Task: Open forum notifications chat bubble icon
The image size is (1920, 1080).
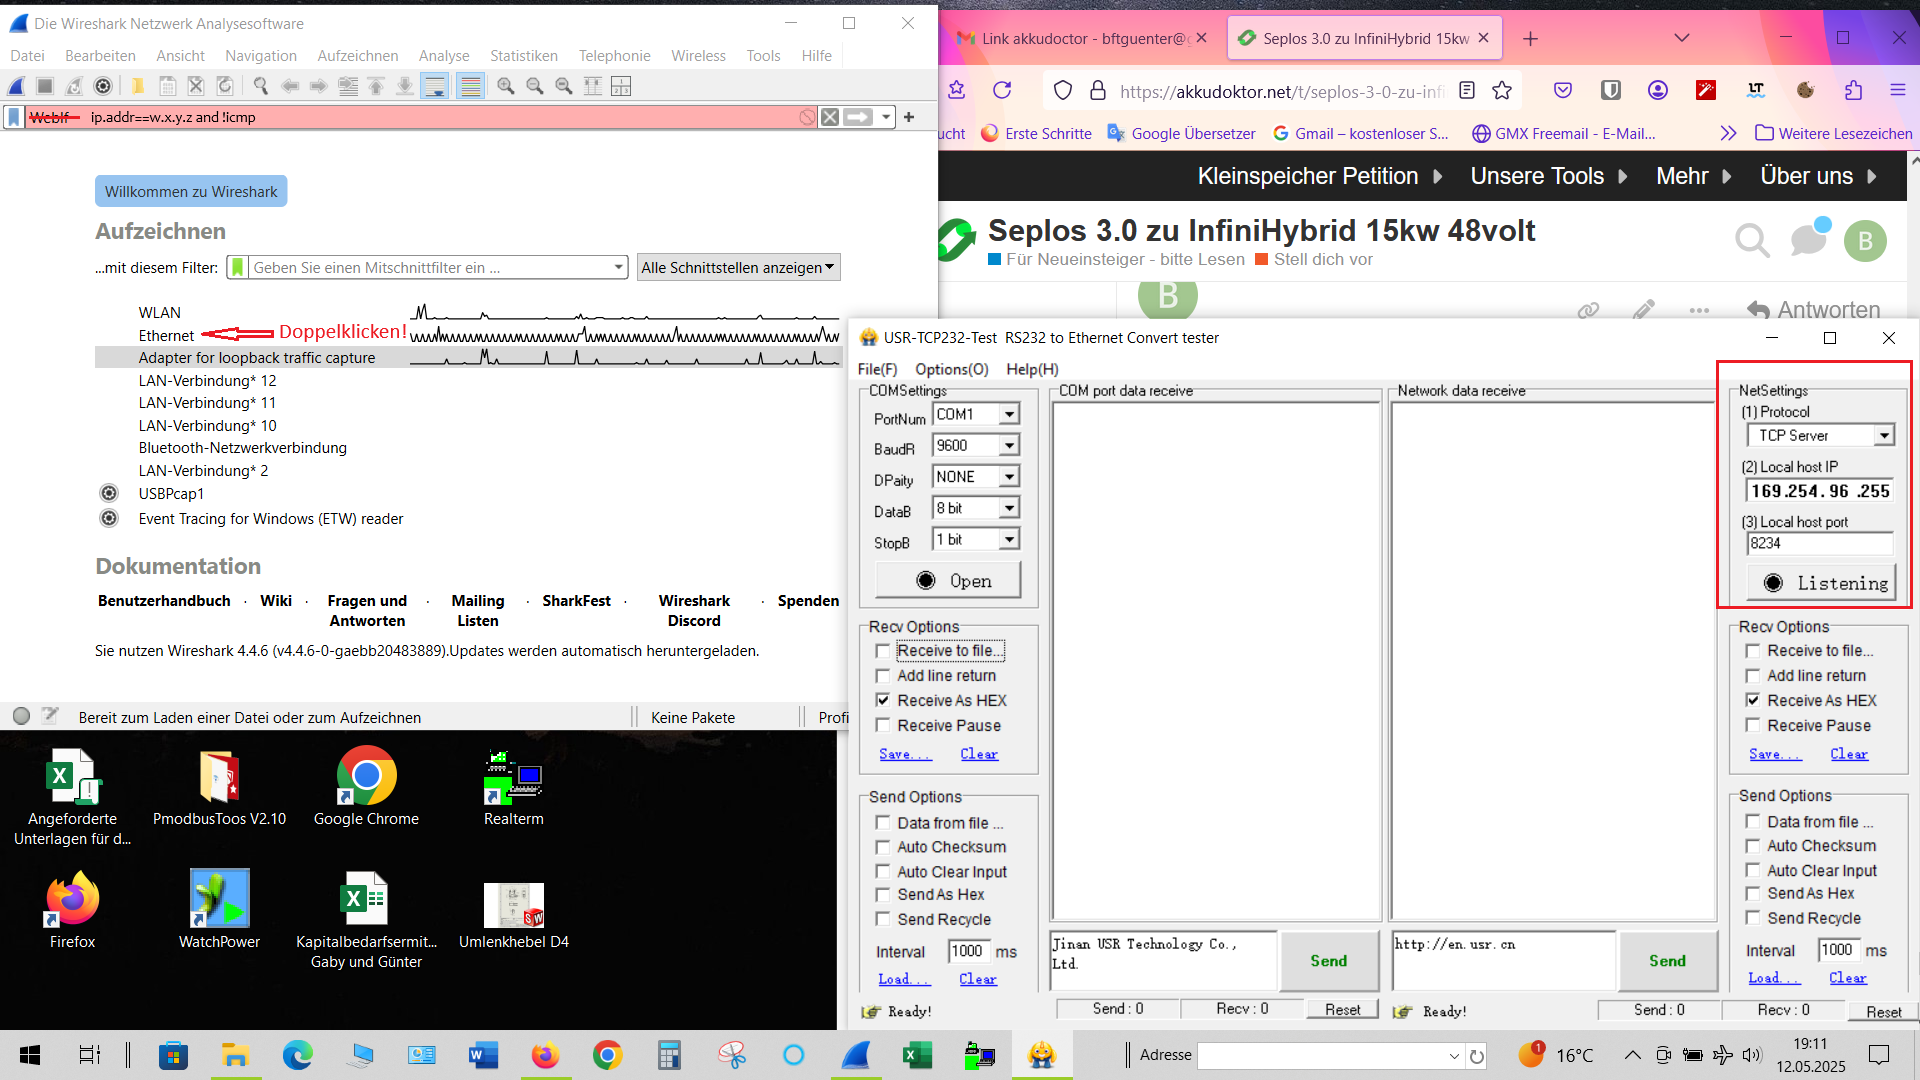Action: [1809, 239]
